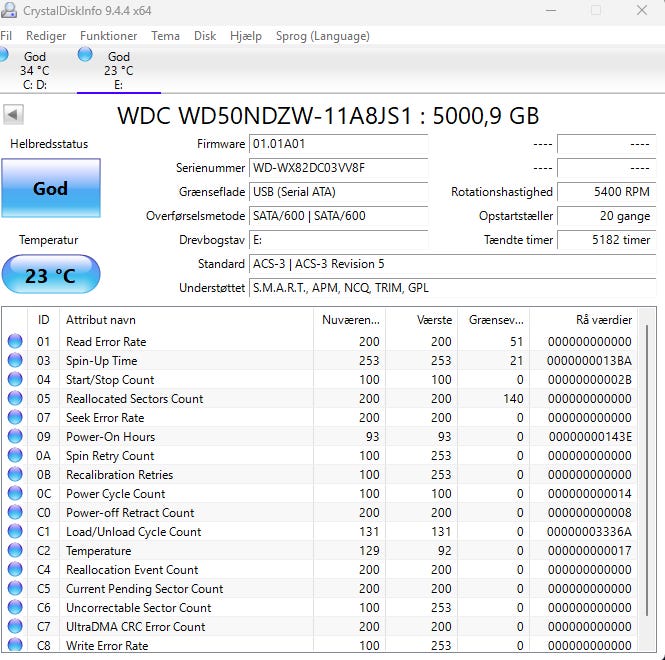Click the status orb for Current Pending Sector Count
Screen dimensions: 665x660
point(15,588)
